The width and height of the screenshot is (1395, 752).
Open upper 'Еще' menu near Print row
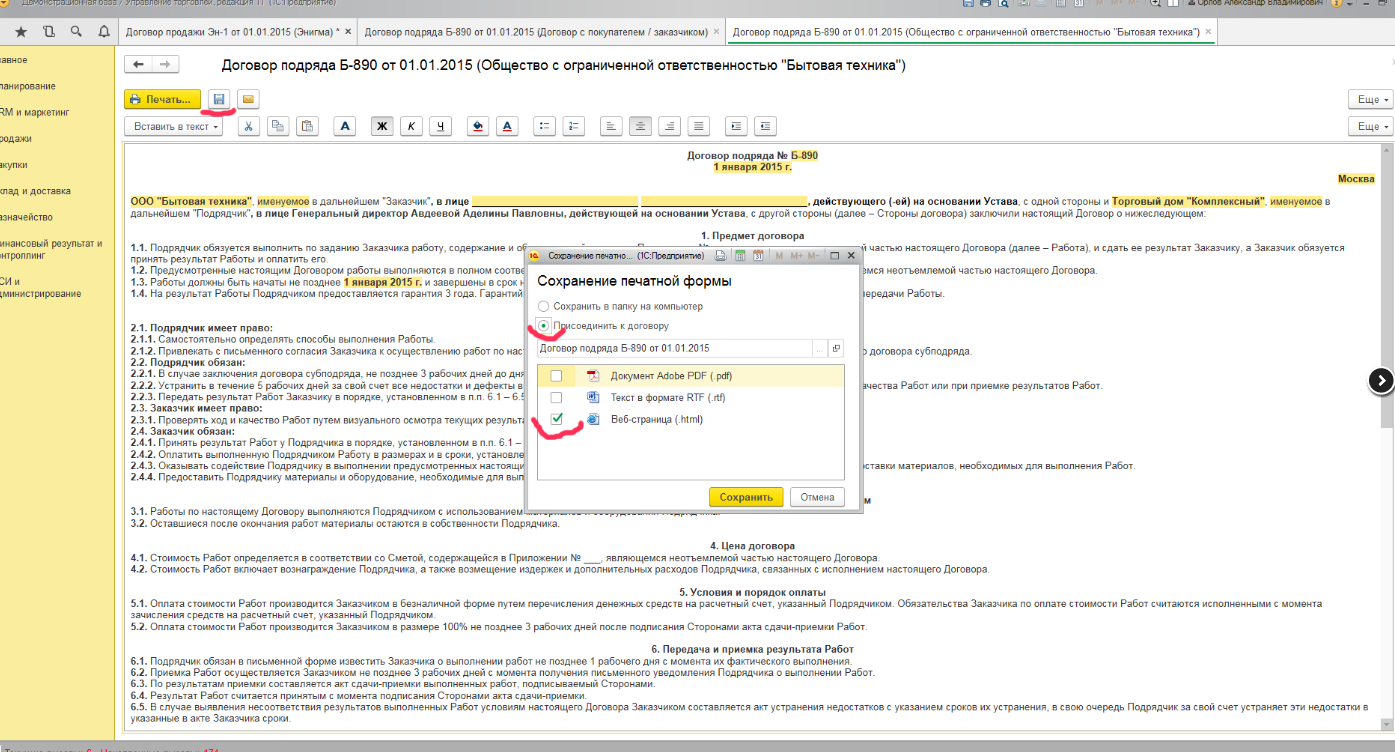click(1369, 100)
